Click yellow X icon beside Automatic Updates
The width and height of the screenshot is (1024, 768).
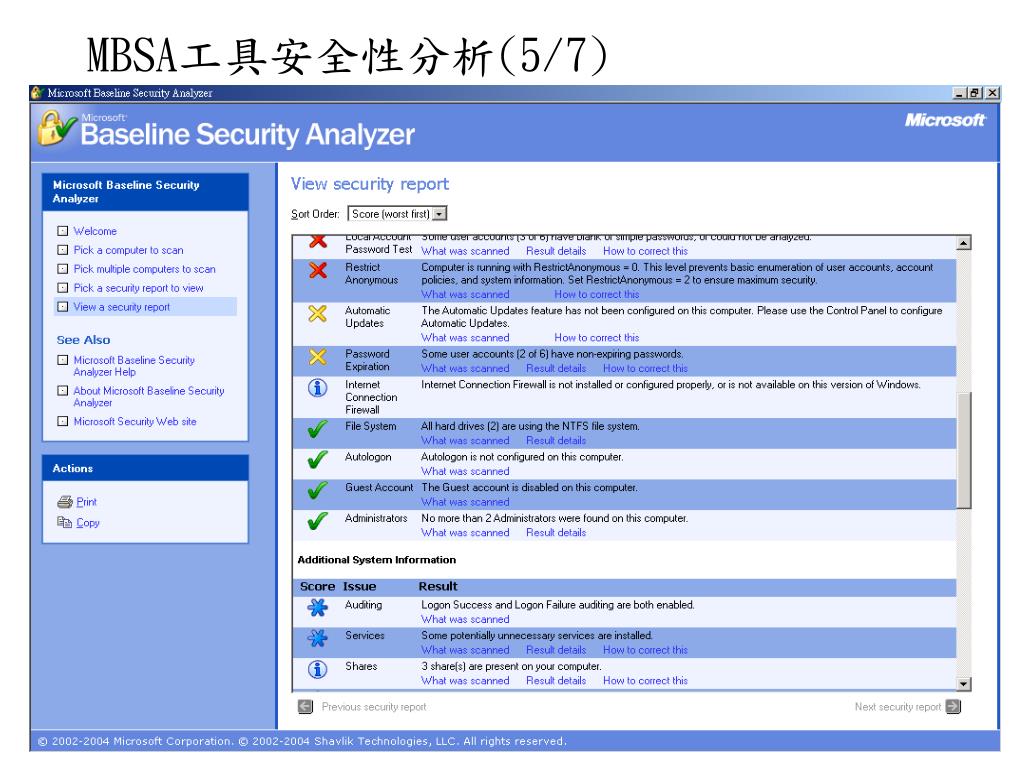pos(317,313)
